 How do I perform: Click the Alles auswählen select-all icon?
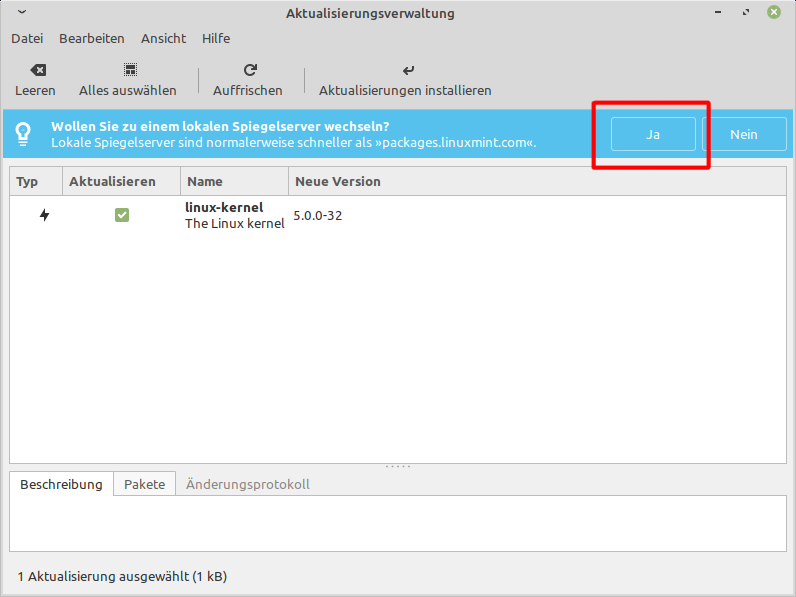pyautogui.click(x=130, y=70)
